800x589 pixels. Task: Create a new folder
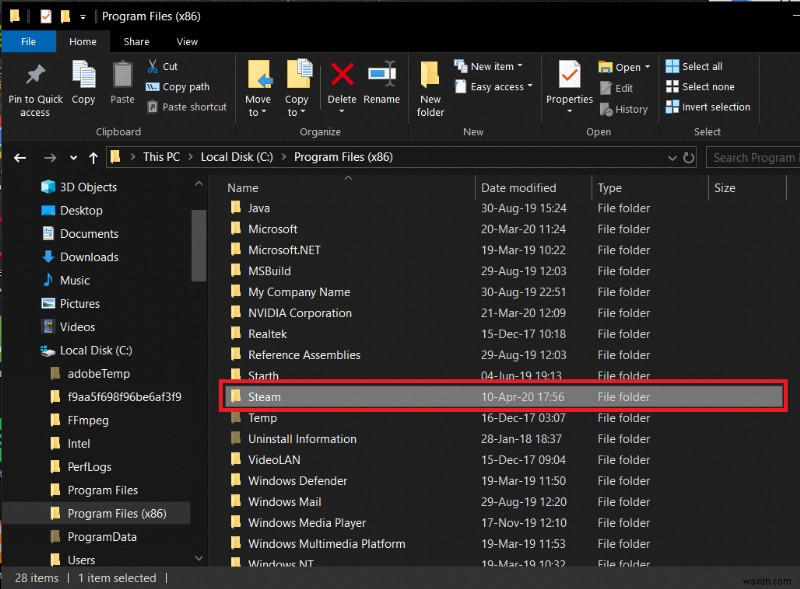430,90
